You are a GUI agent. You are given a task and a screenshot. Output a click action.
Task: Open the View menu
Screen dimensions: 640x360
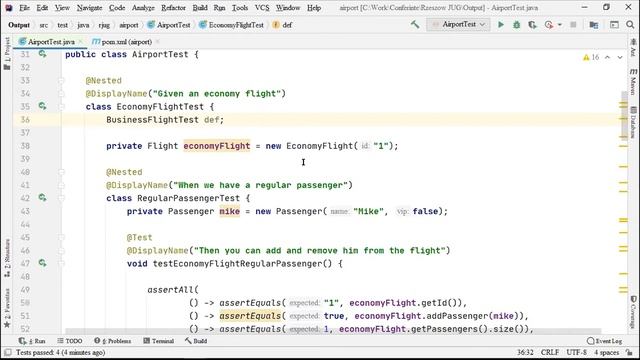click(62, 8)
